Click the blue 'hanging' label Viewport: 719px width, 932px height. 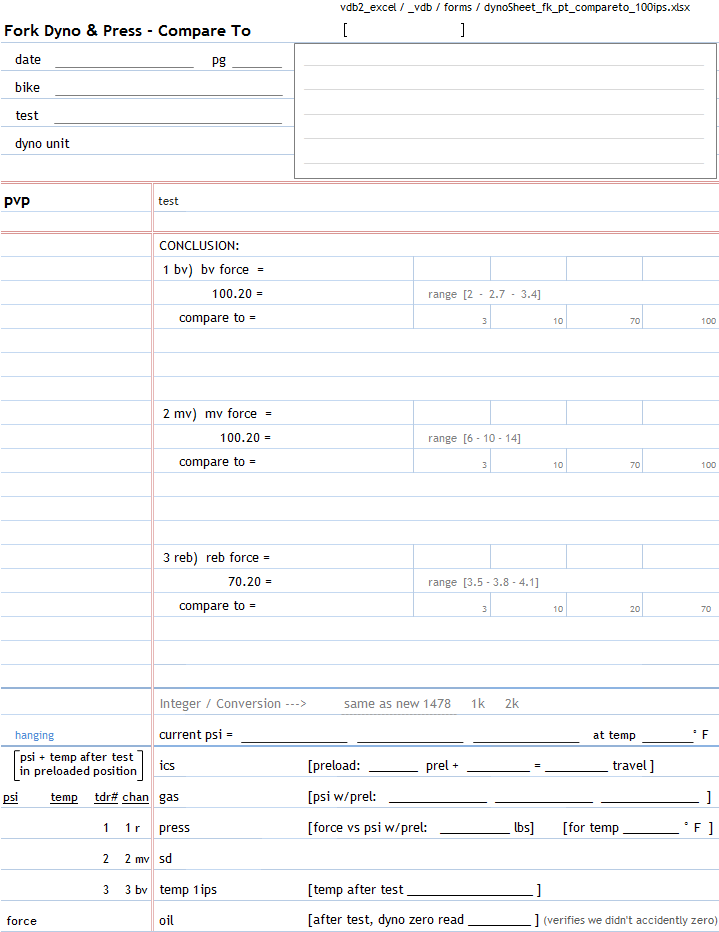pos(34,735)
